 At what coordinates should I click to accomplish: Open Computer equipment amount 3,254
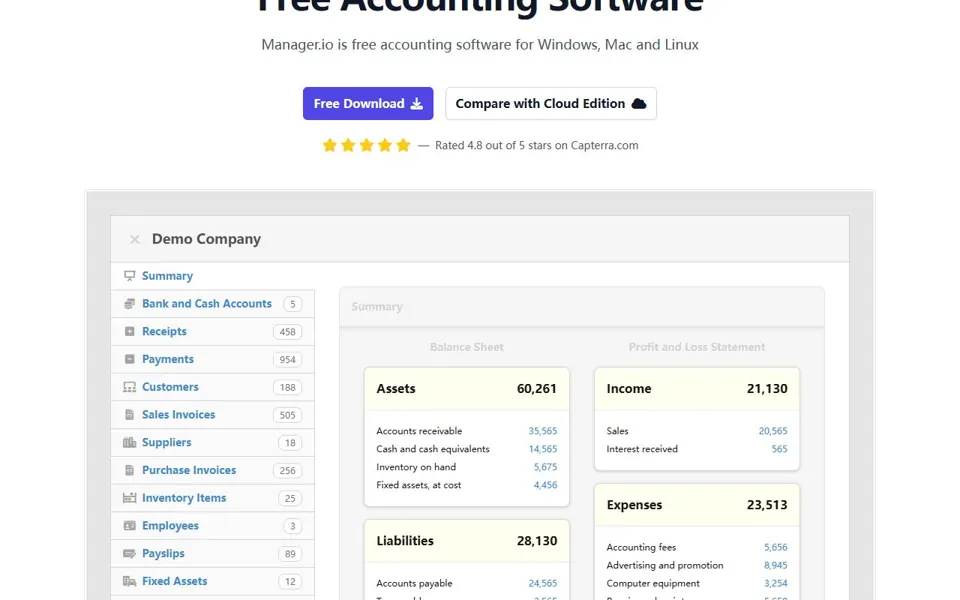pyautogui.click(x=776, y=583)
